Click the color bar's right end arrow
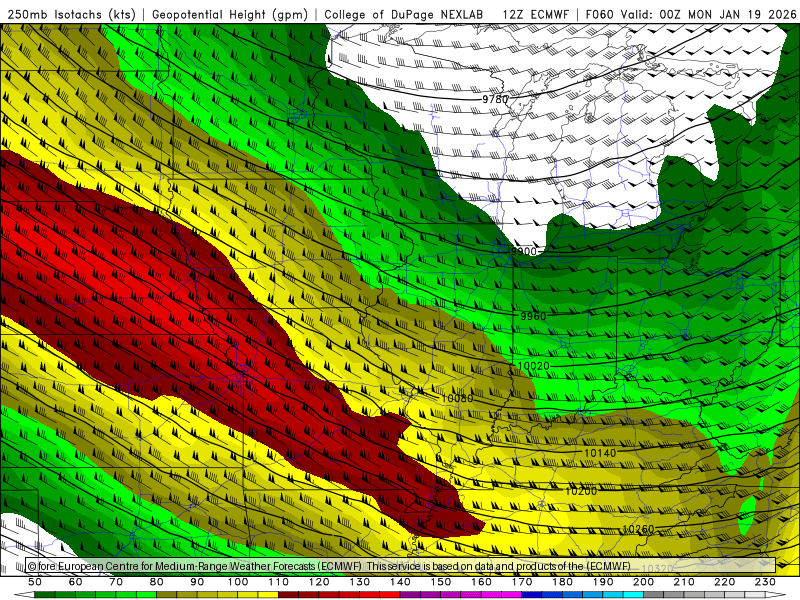800x600 pixels. click(776, 595)
